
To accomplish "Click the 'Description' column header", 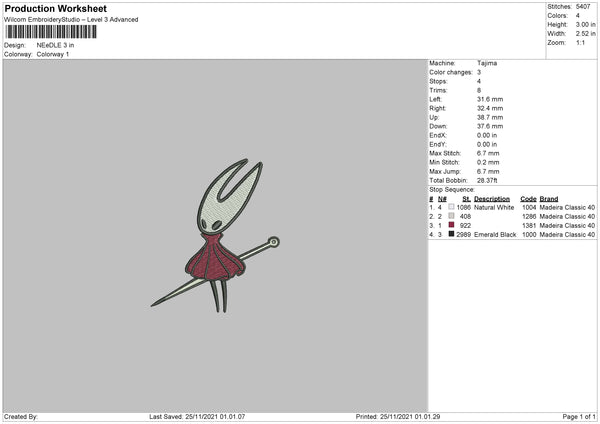I will (x=492, y=199).
